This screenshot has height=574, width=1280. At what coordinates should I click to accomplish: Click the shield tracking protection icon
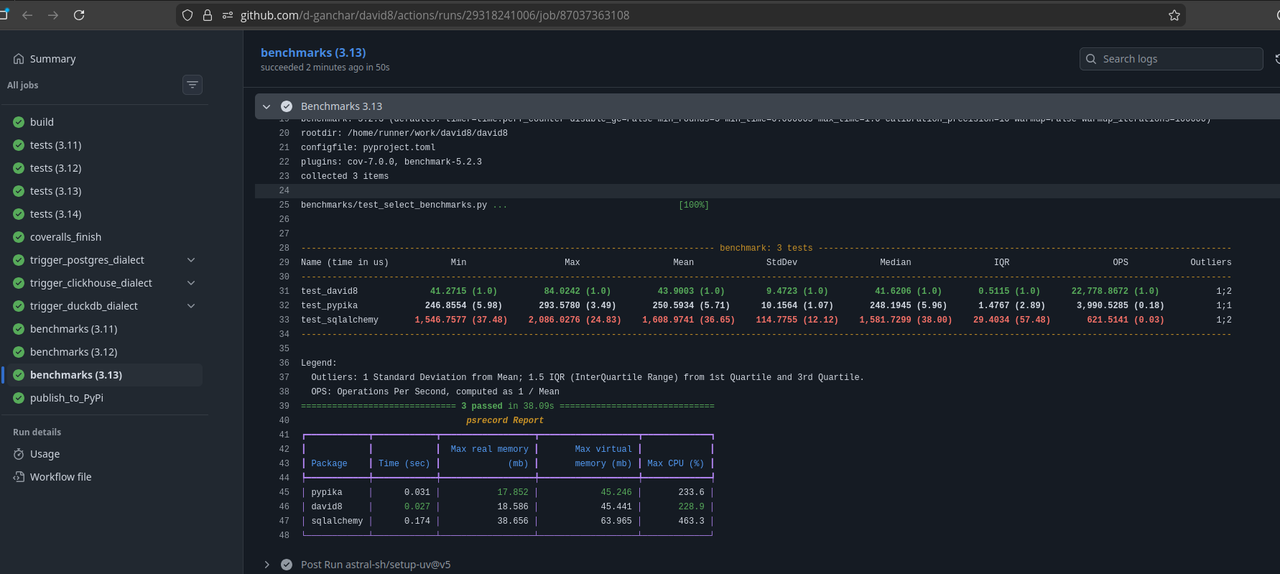[x=187, y=15]
